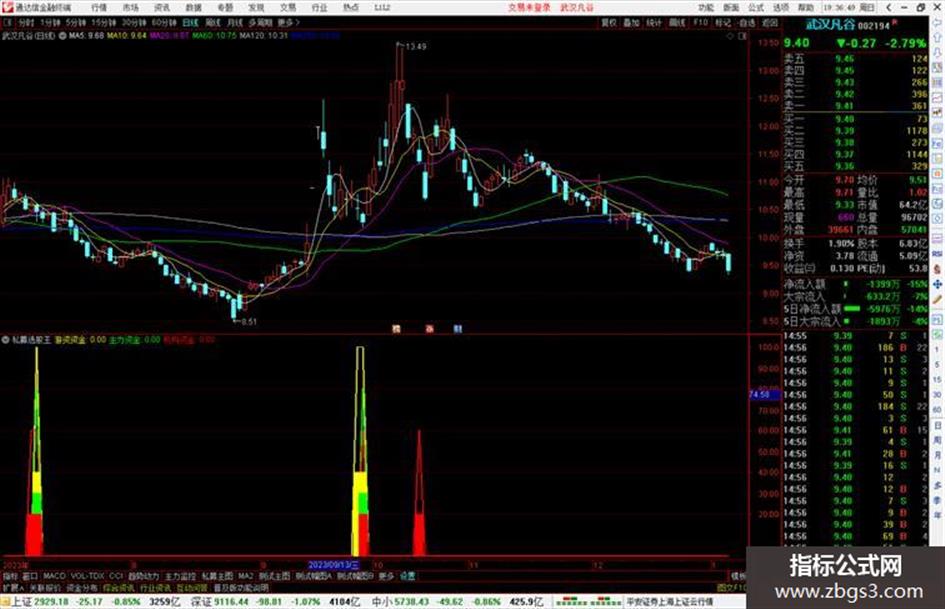Click the 标记 (mark) button
Screen dimensions: 945x609
click(723, 22)
